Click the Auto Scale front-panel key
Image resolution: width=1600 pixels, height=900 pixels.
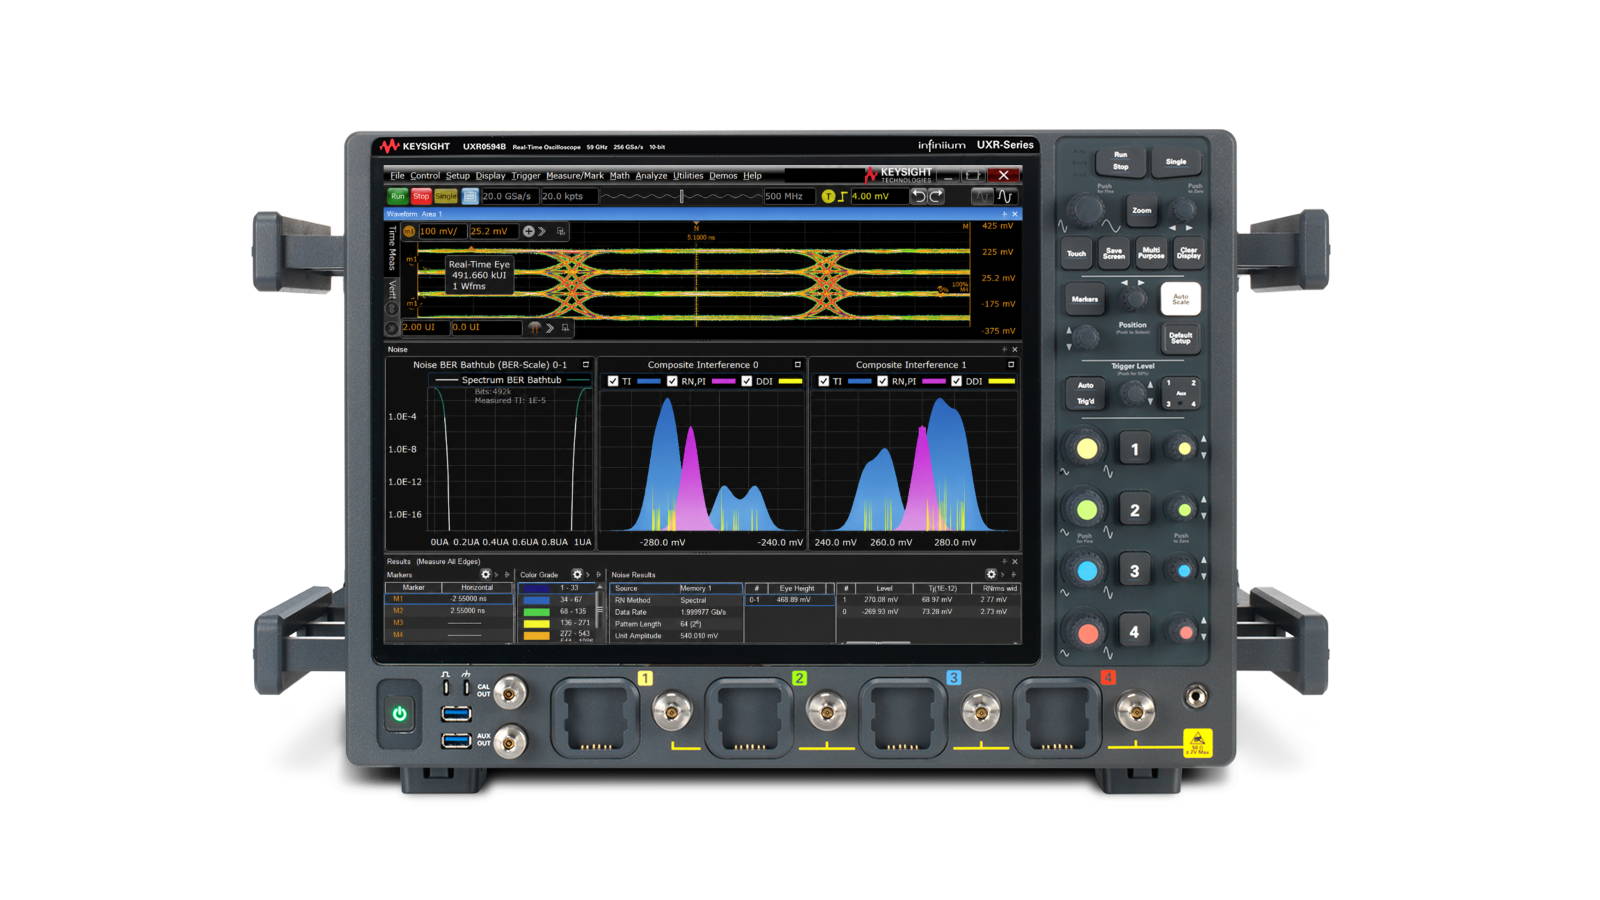(x=1181, y=299)
